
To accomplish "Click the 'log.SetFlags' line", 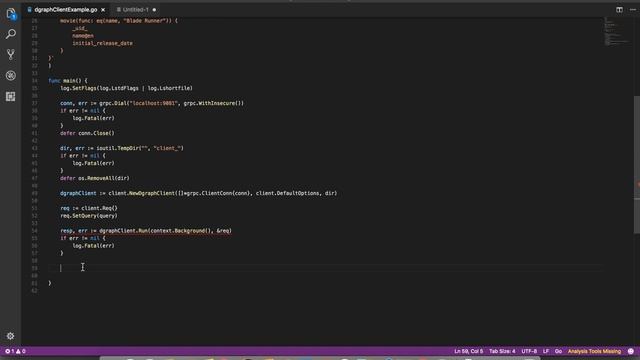I will coord(126,88).
